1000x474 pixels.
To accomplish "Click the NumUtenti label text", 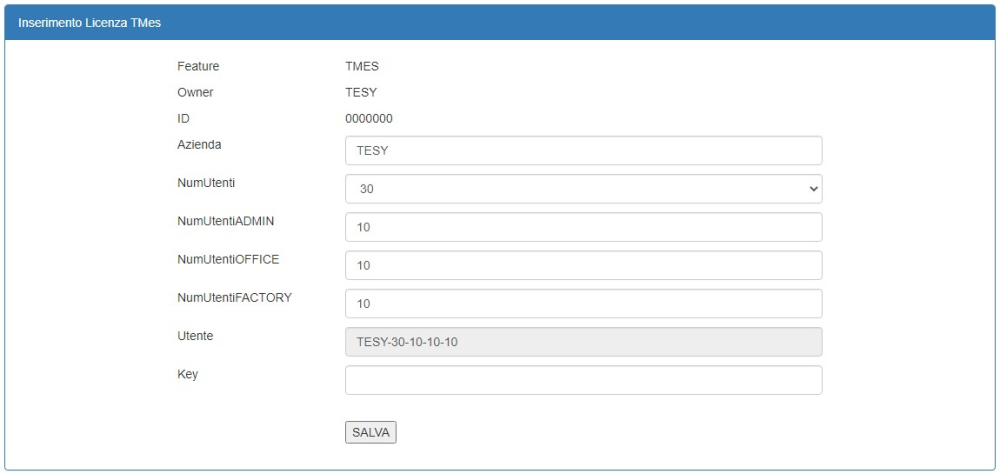I will pyautogui.click(x=205, y=183).
